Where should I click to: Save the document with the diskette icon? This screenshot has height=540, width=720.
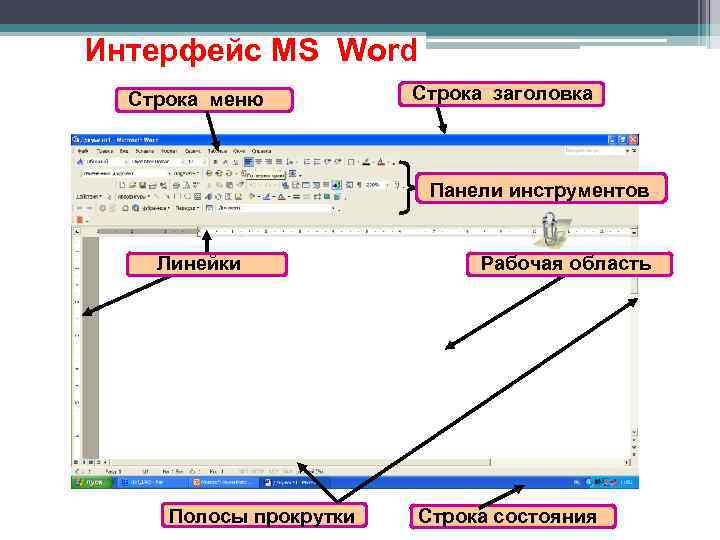[142, 185]
